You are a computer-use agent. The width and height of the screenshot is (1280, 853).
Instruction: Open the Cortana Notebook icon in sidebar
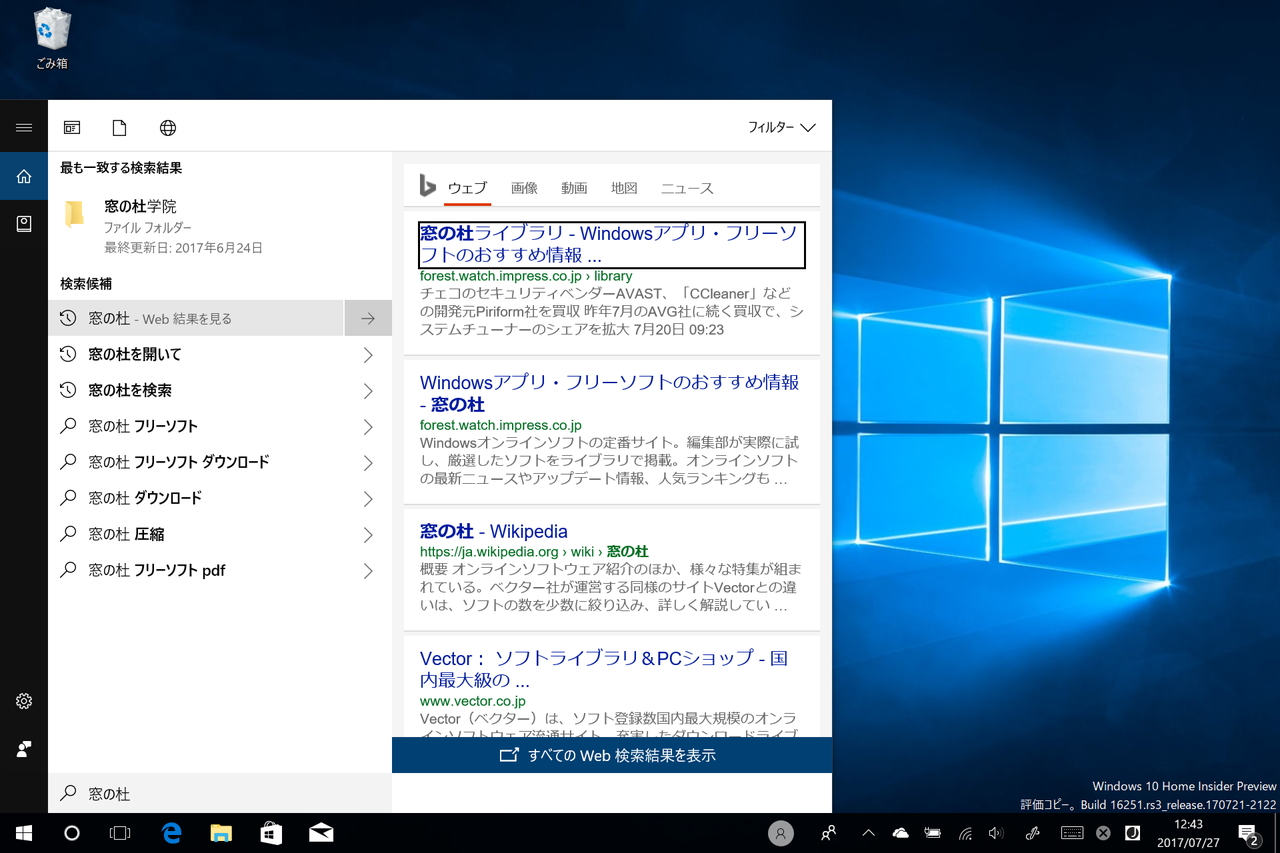24,223
